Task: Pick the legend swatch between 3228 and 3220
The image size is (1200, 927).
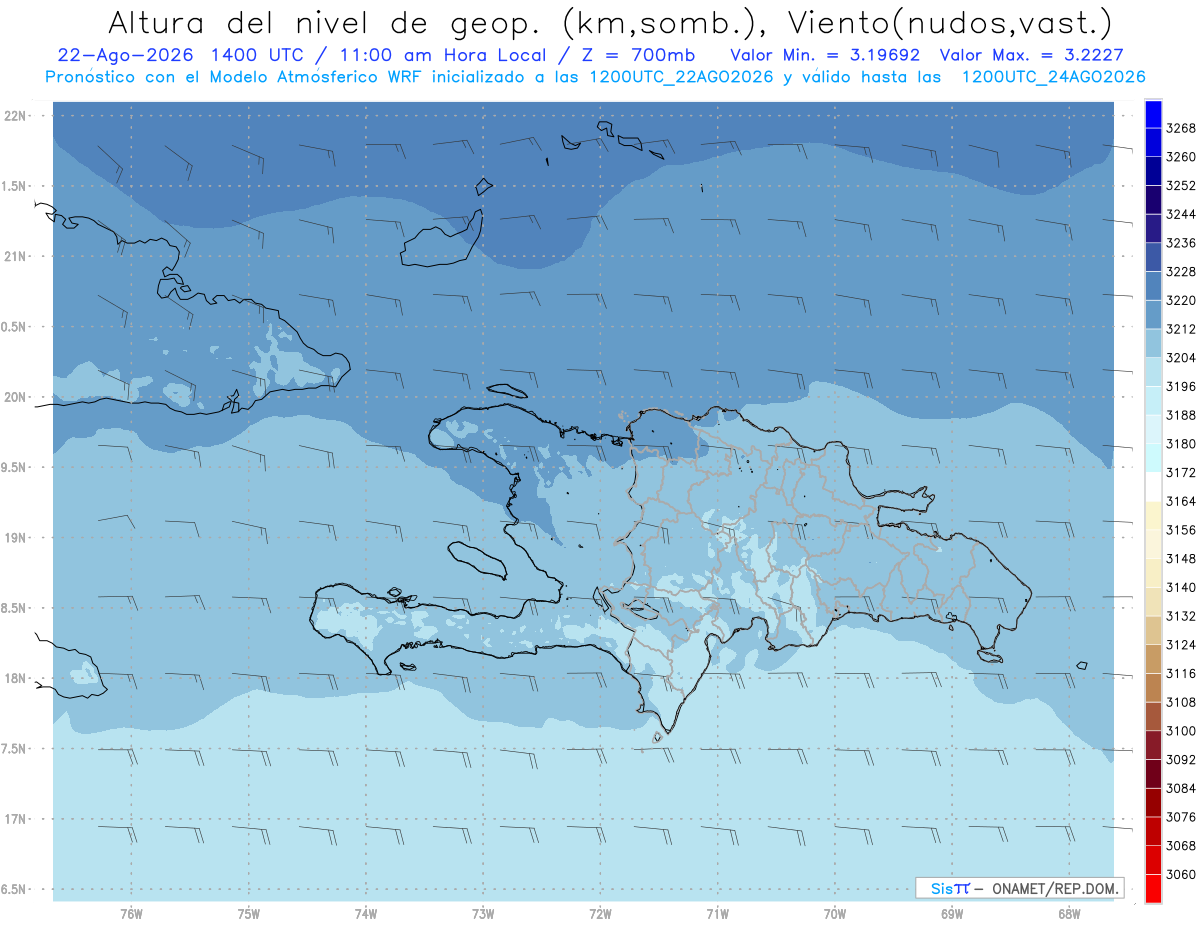Action: pyautogui.click(x=1153, y=286)
